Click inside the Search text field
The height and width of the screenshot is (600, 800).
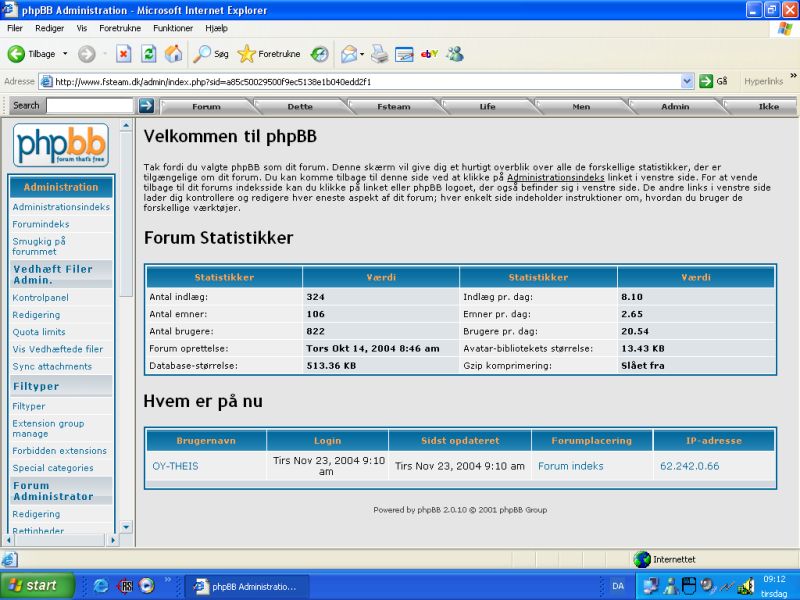point(88,106)
